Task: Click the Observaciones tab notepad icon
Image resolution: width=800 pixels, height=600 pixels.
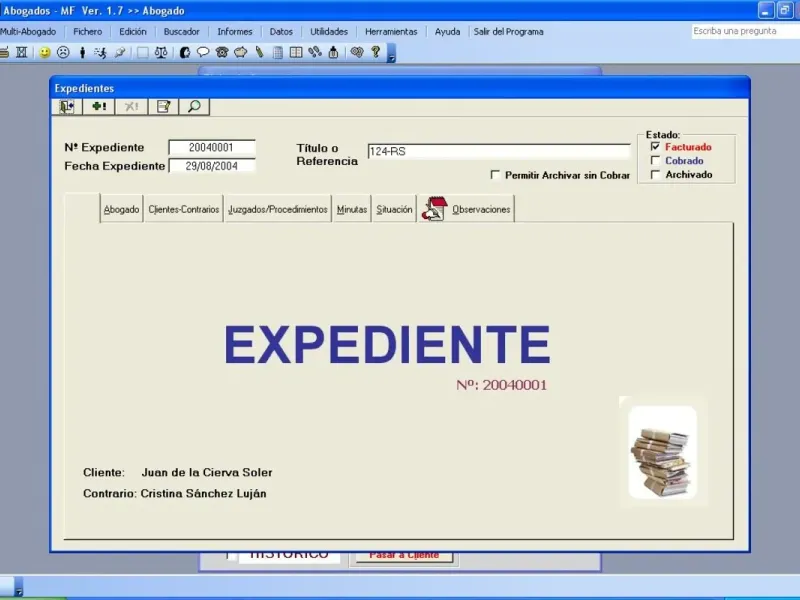Action: click(434, 209)
